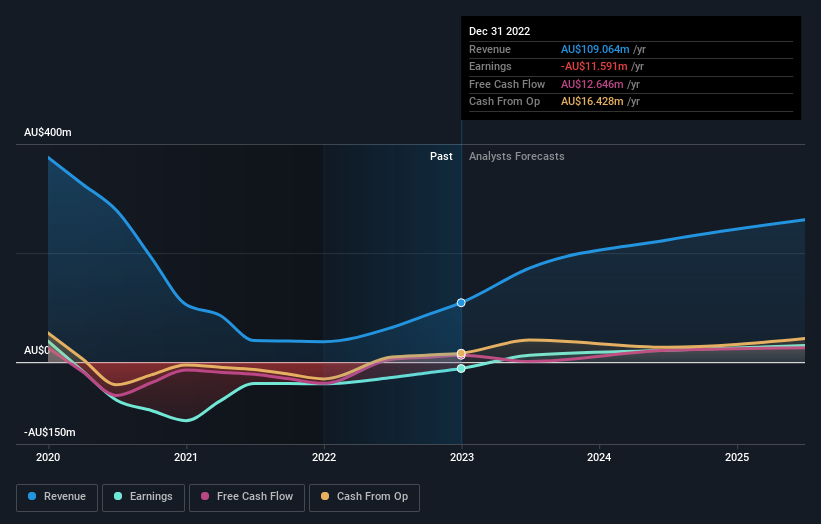The height and width of the screenshot is (524, 821).
Task: Toggle the Cash From Op legend series
Action: 364,497
